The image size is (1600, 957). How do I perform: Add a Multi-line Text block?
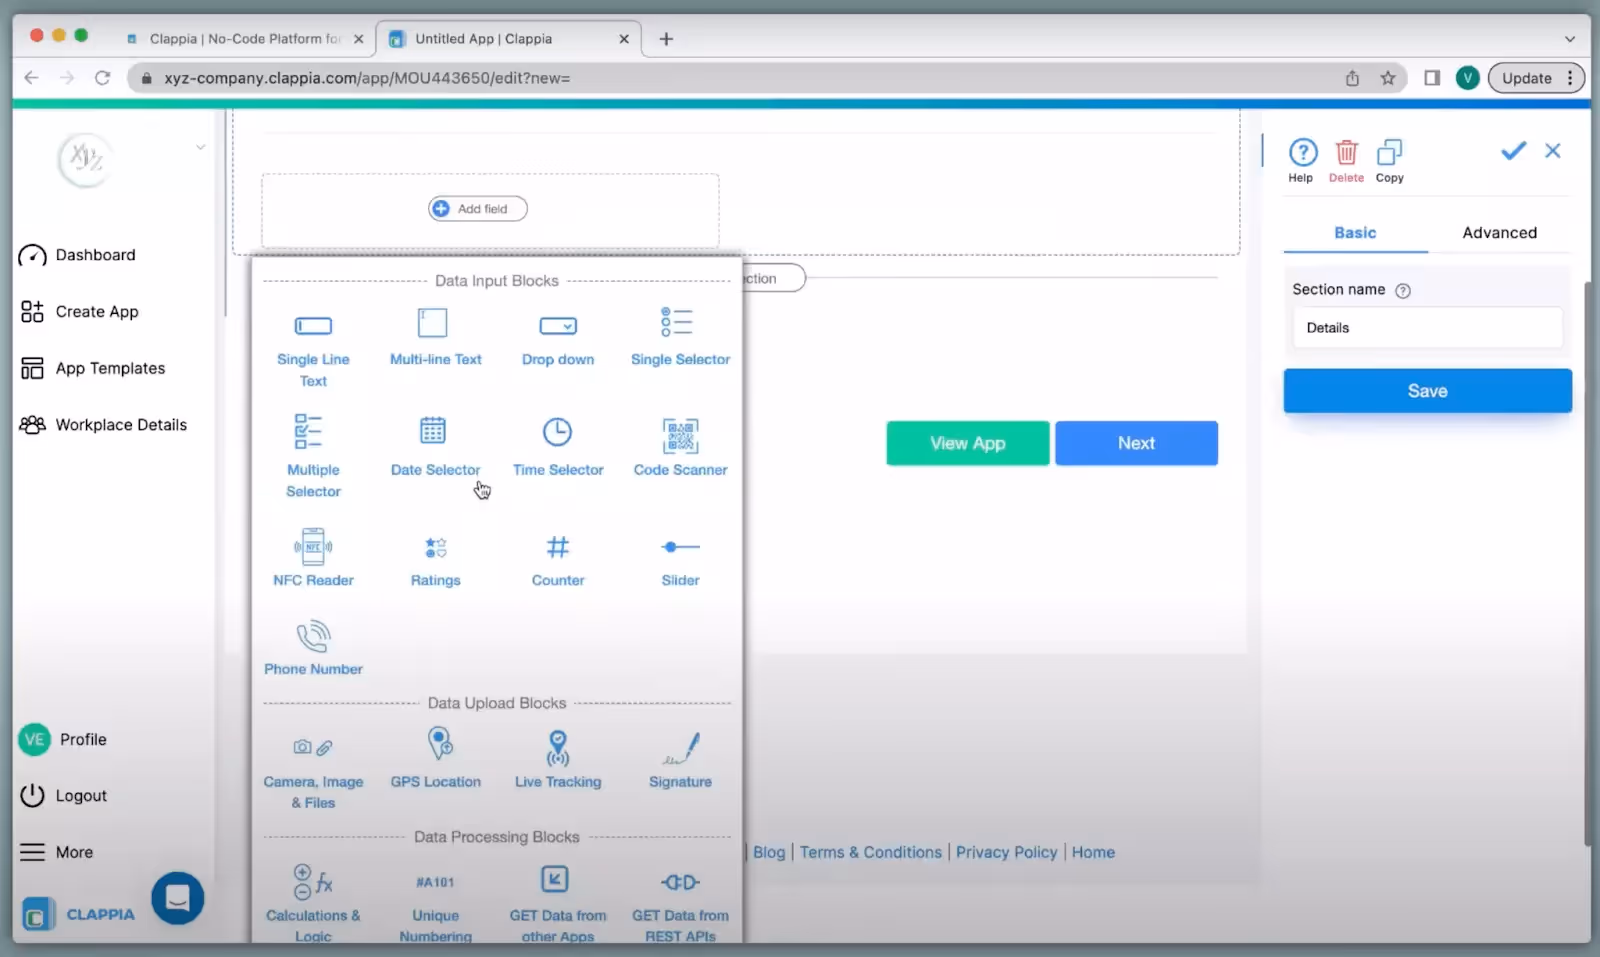[x=435, y=338]
